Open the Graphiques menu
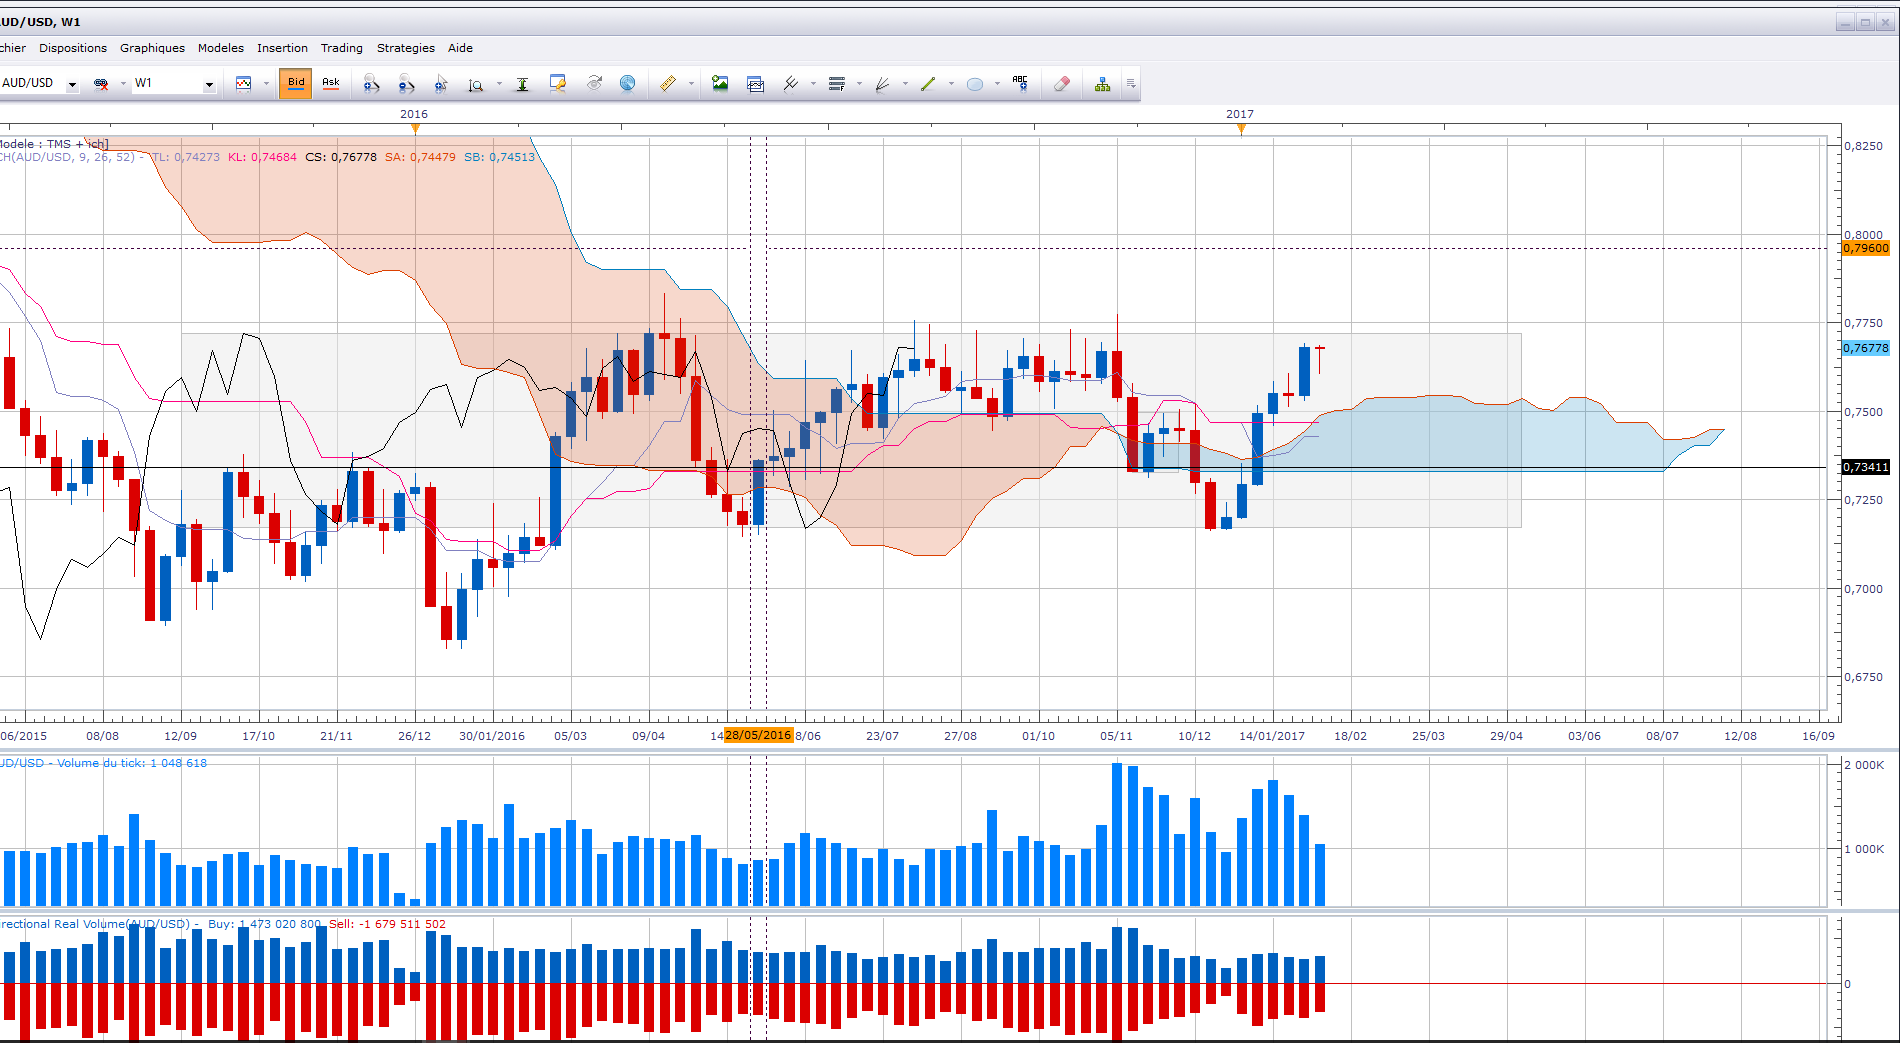The height and width of the screenshot is (1043, 1900). click(152, 48)
